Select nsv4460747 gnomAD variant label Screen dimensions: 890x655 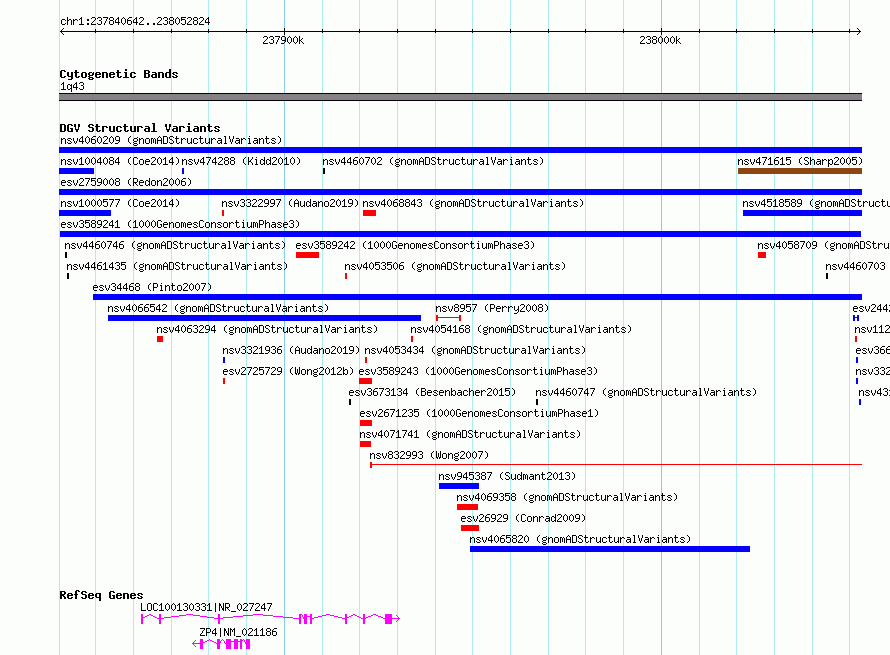[x=646, y=392]
